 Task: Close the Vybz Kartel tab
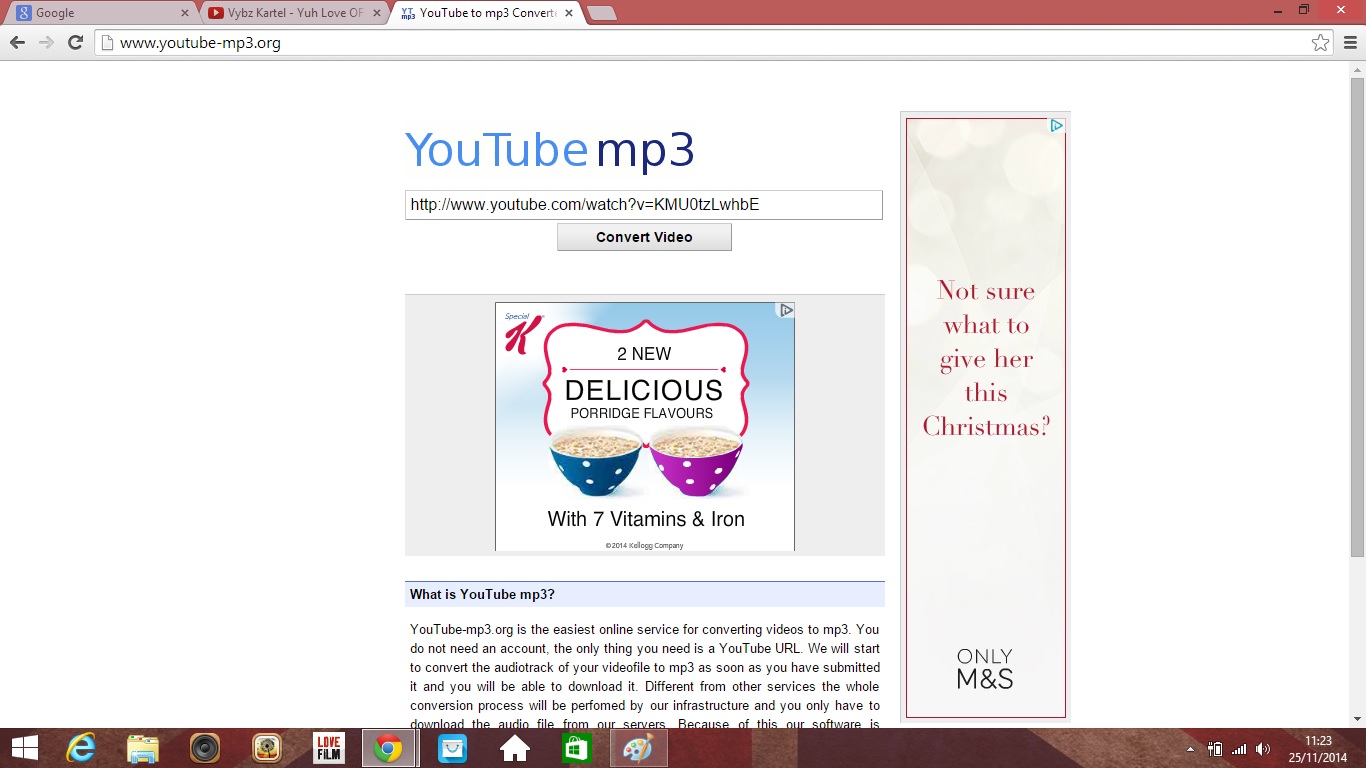pos(377,13)
